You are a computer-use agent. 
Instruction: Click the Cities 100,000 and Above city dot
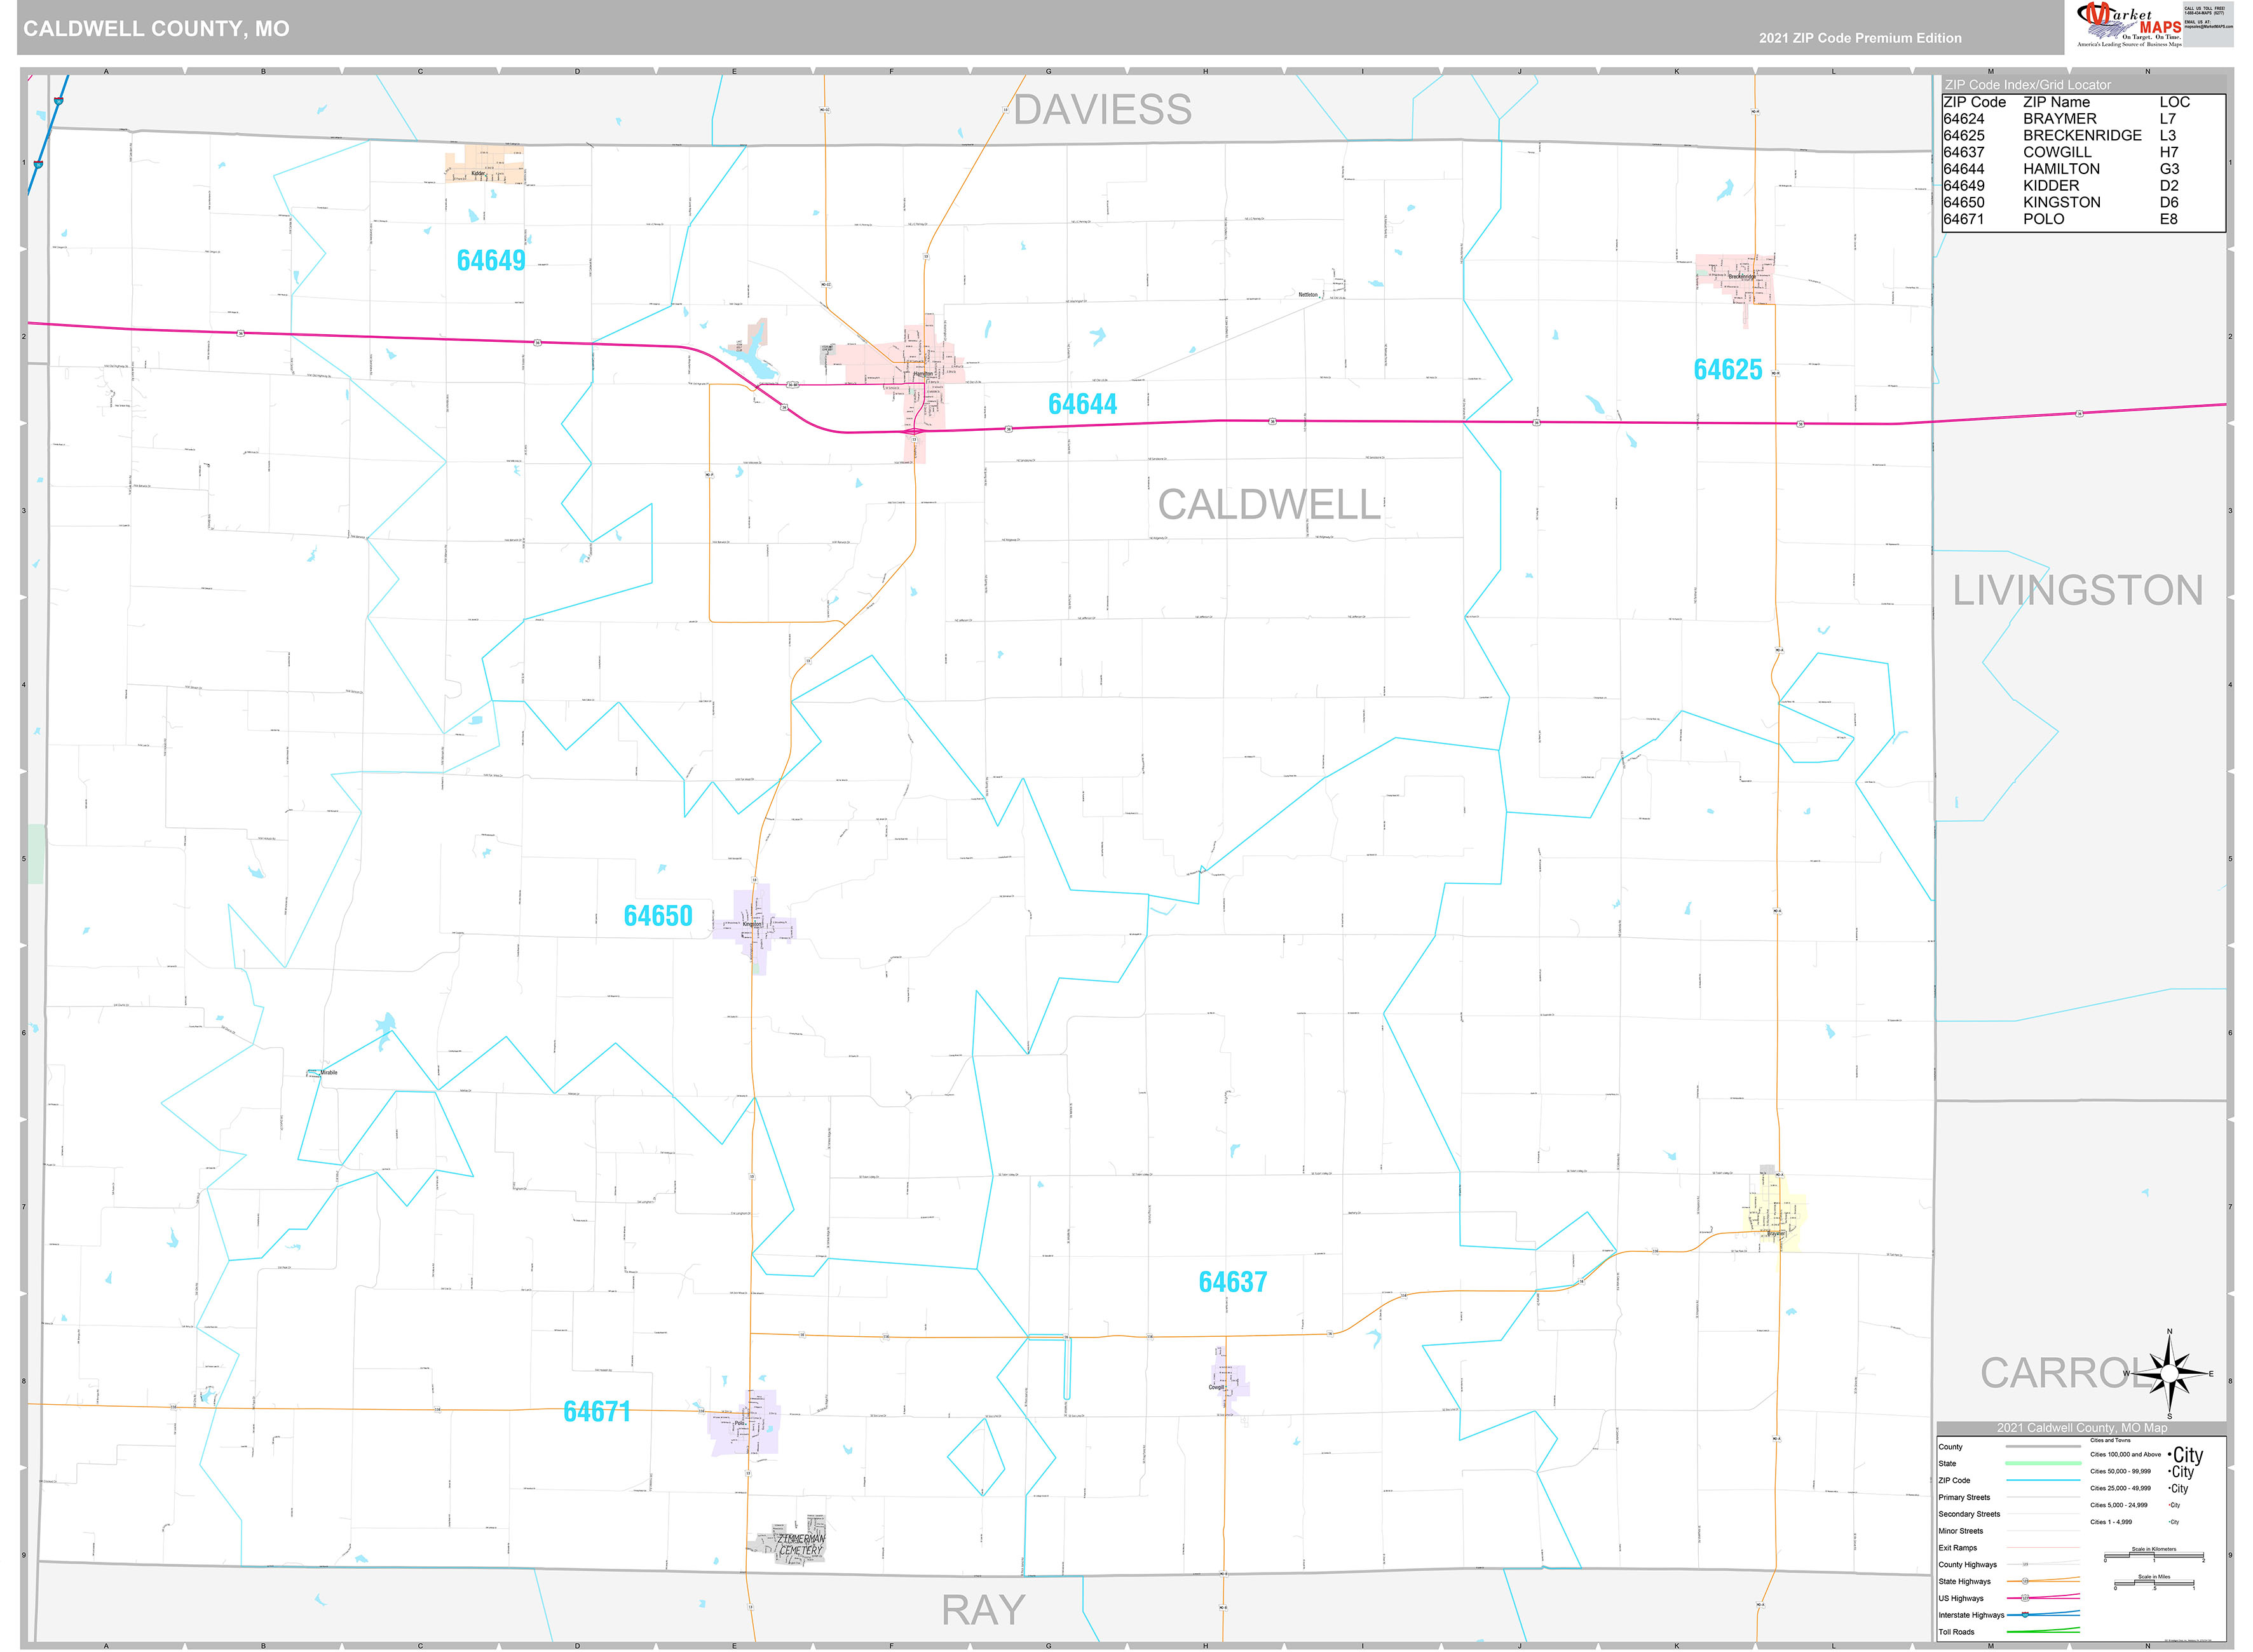point(2170,1455)
